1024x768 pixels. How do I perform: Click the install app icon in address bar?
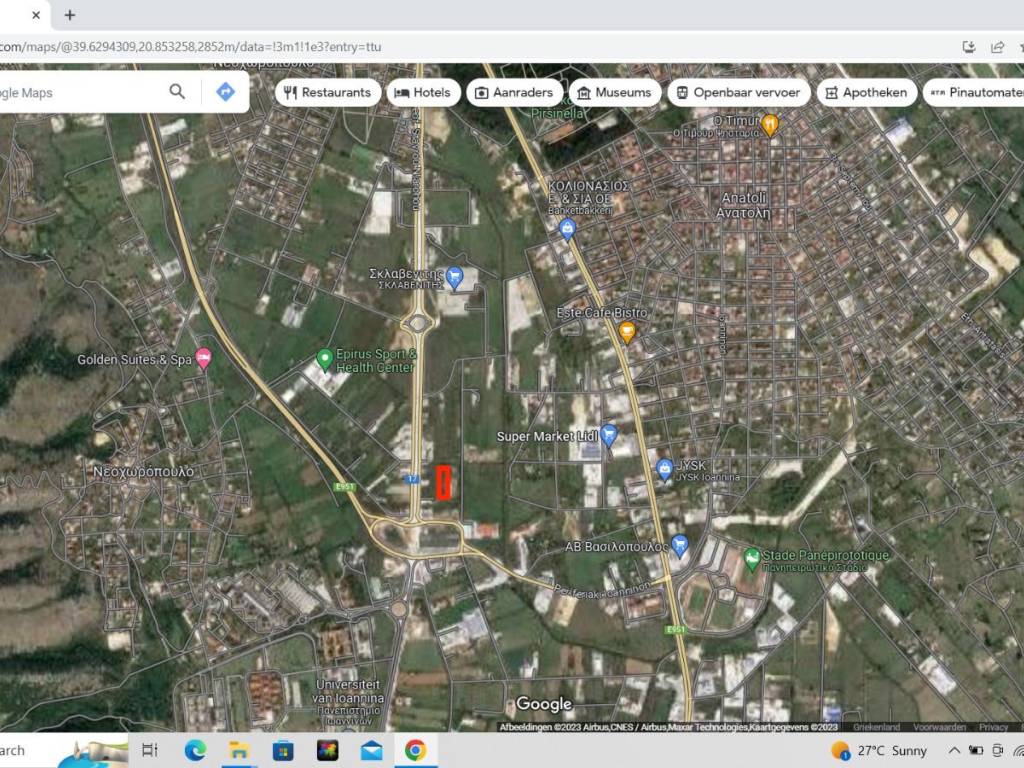[968, 46]
